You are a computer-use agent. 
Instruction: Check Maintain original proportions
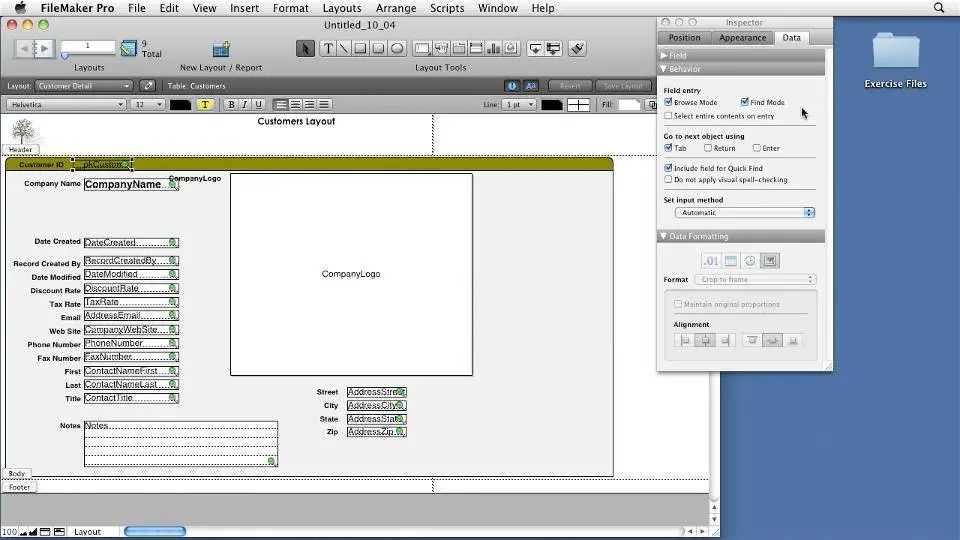(678, 304)
